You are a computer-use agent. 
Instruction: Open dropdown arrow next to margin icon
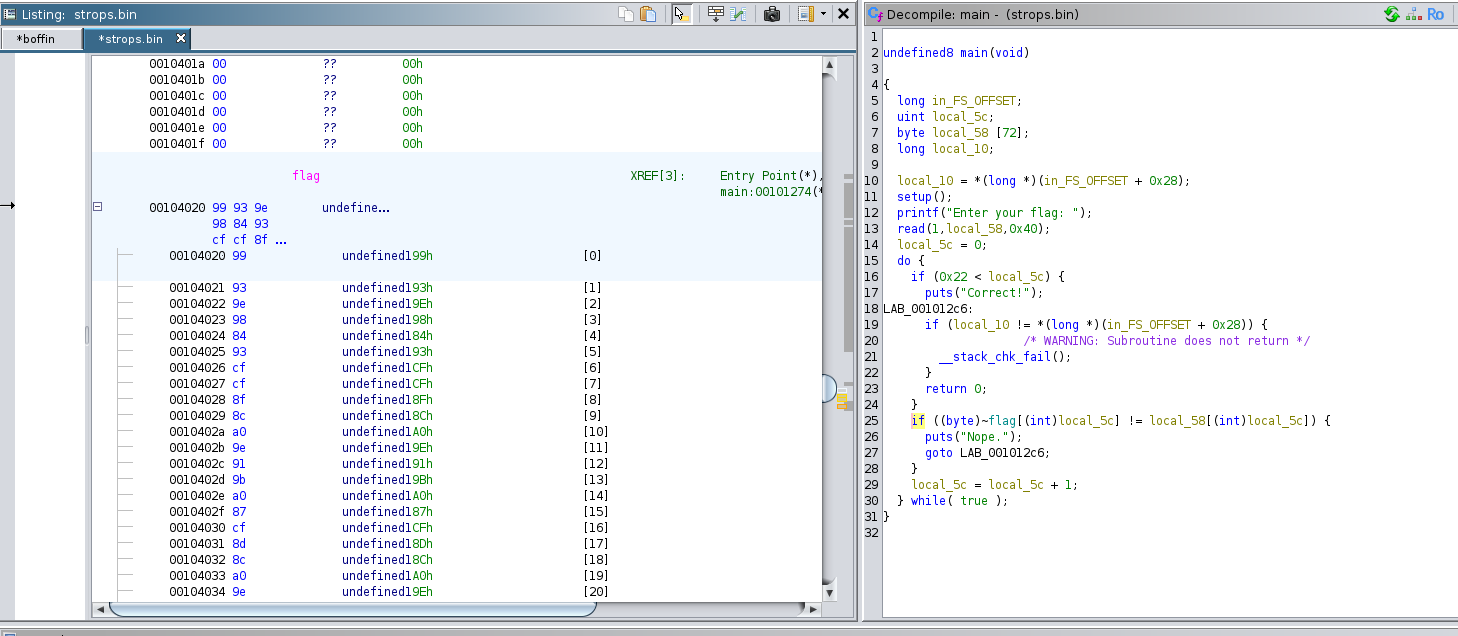point(823,14)
